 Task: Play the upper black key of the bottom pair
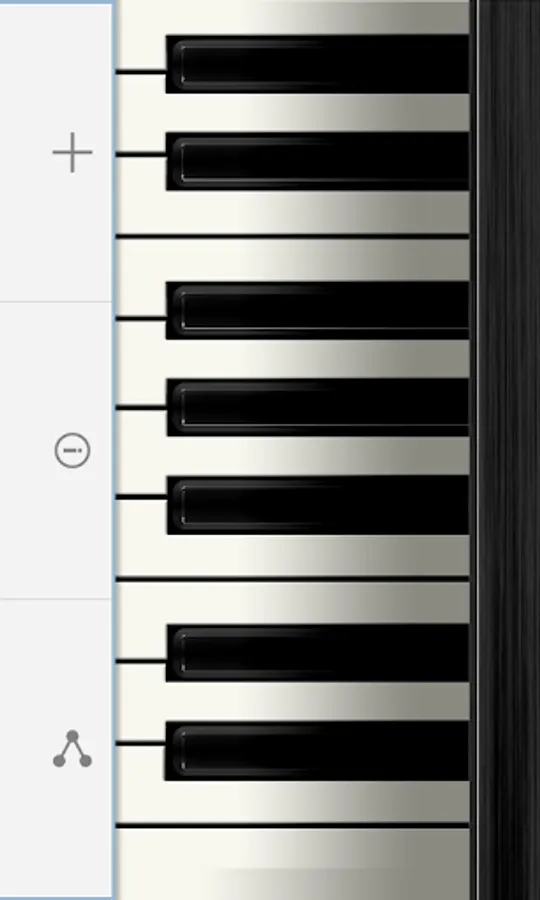317,653
